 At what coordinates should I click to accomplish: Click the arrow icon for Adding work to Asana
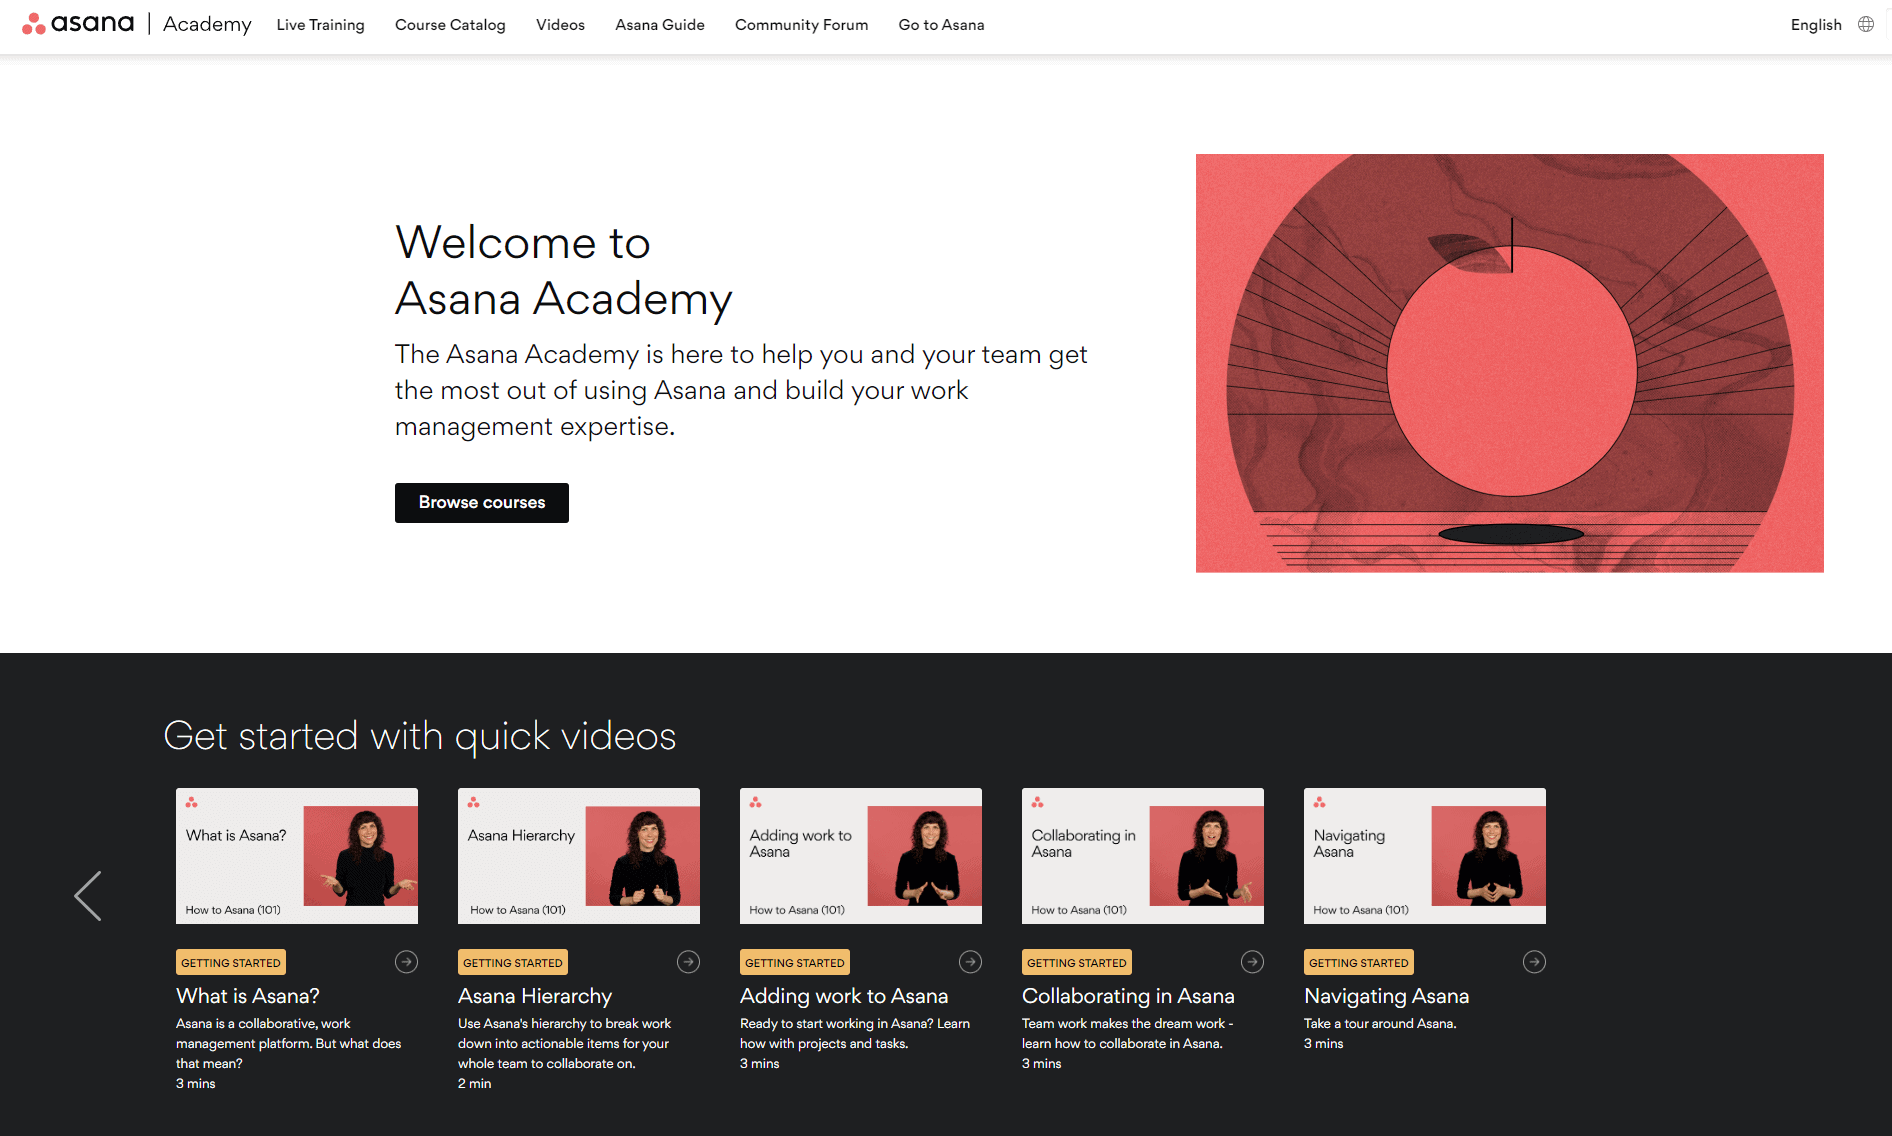pos(970,962)
